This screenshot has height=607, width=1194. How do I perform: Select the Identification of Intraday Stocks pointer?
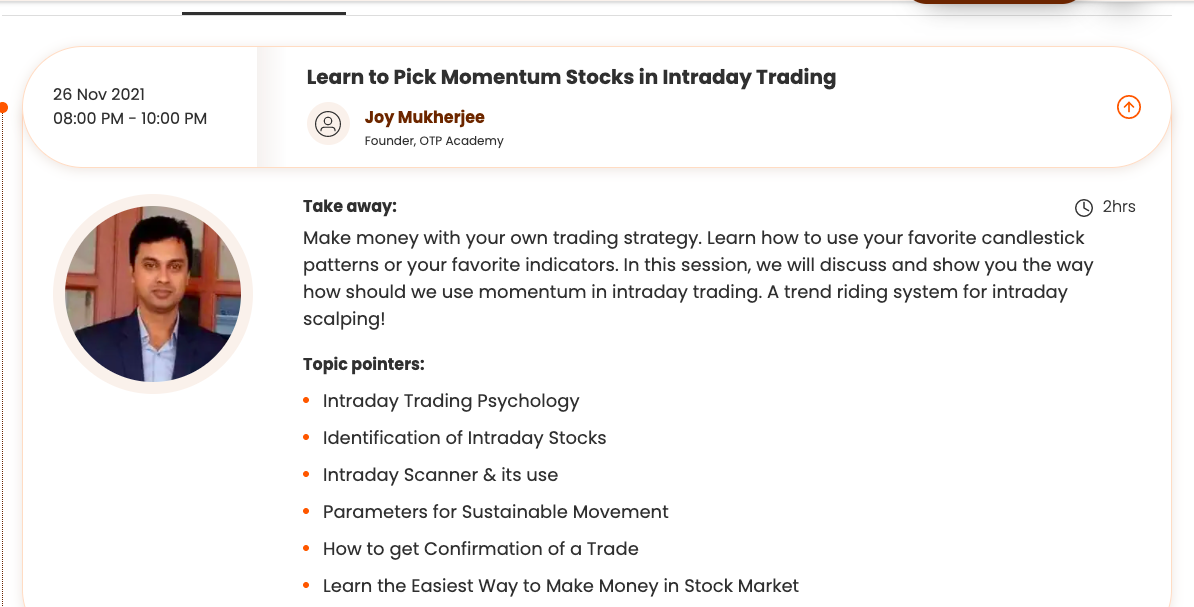pos(464,438)
